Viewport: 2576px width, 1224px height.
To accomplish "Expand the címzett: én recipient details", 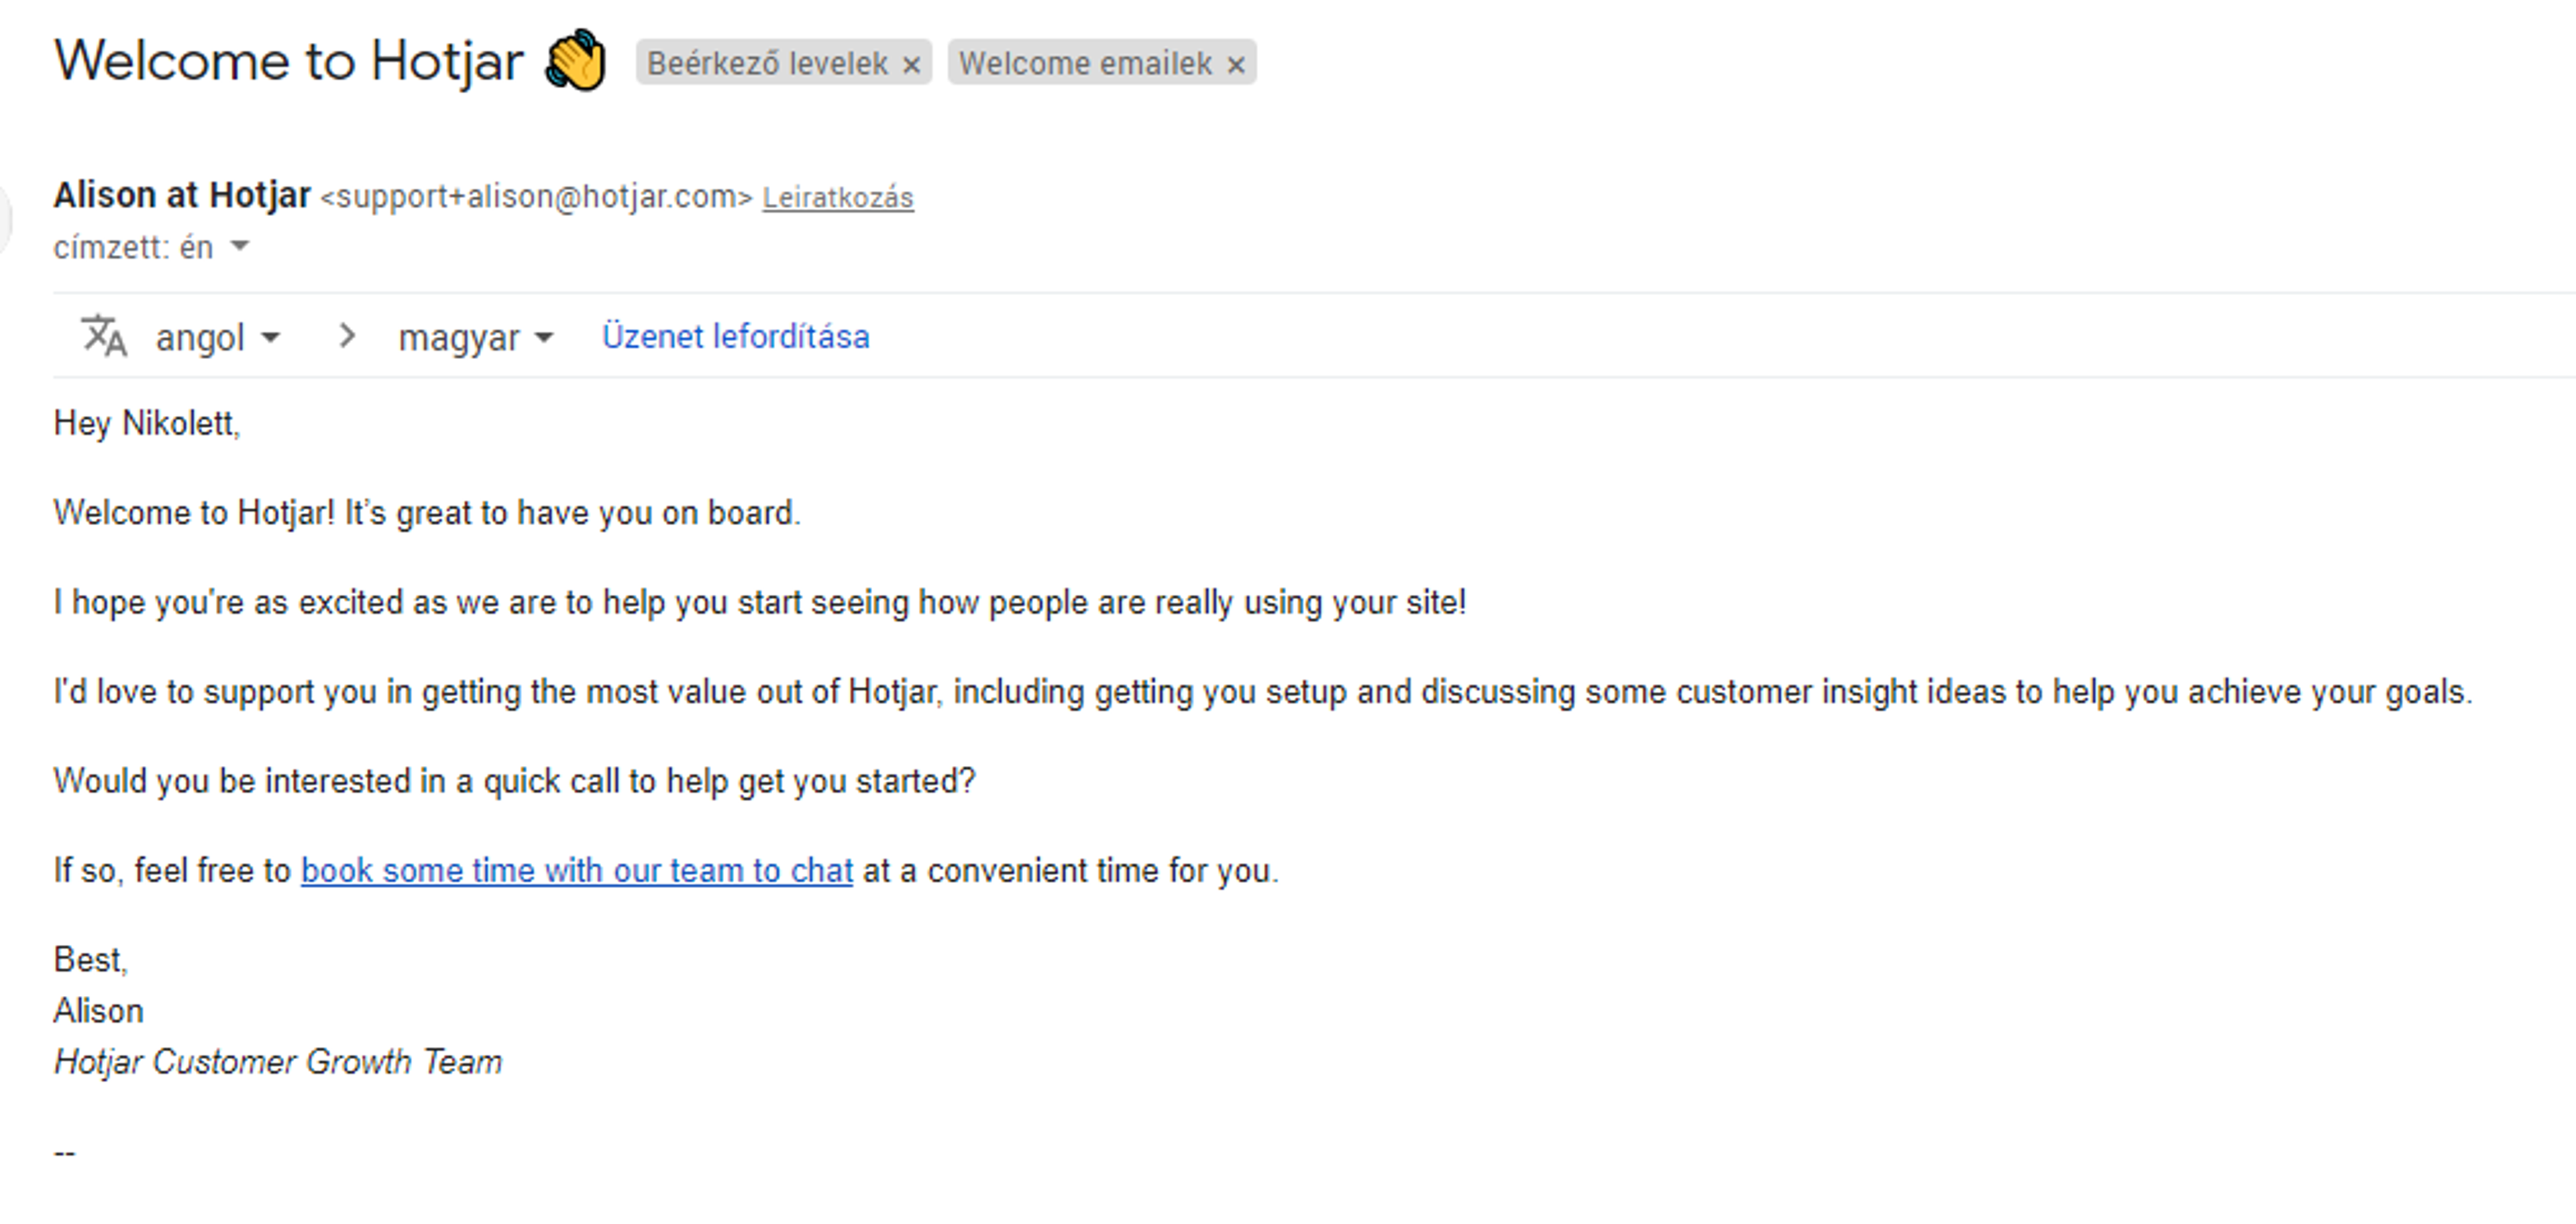I will pyautogui.click(x=240, y=247).
